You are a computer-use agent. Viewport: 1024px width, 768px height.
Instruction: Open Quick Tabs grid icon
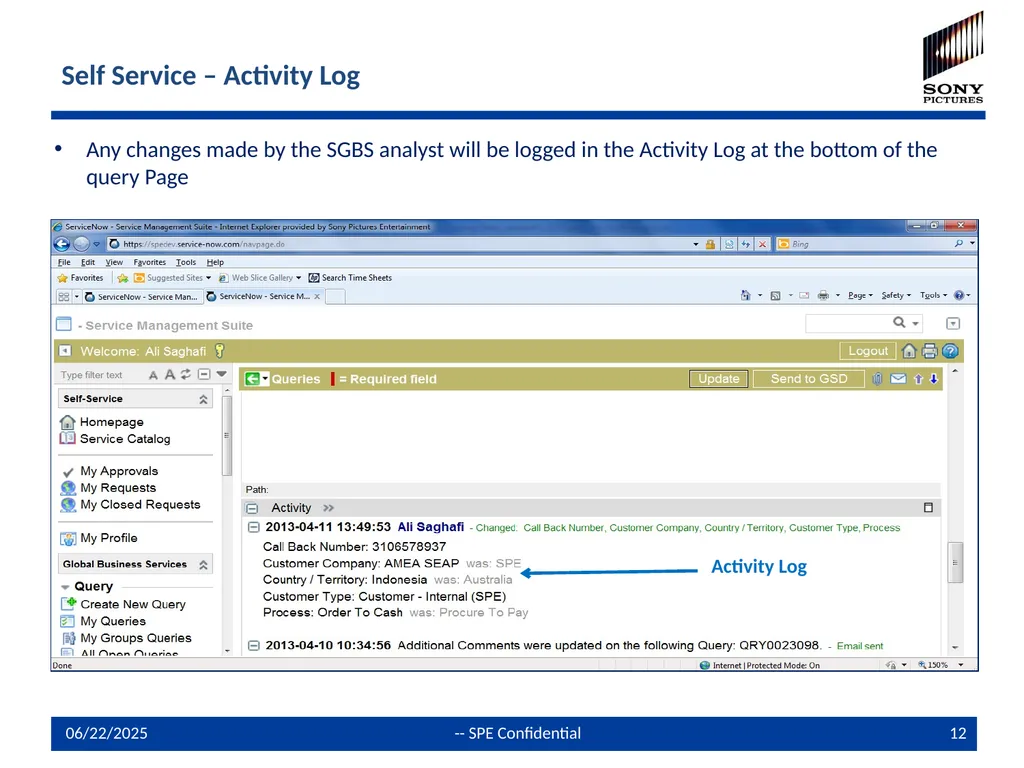(63, 296)
